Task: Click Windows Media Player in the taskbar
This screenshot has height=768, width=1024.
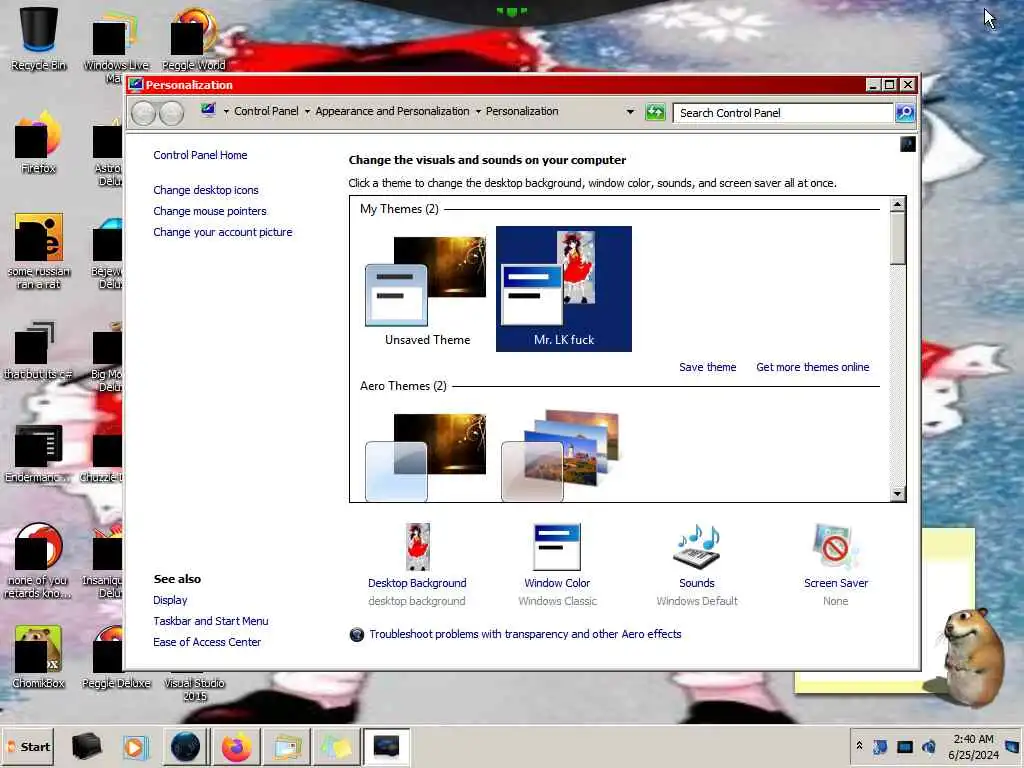Action: 136,746
